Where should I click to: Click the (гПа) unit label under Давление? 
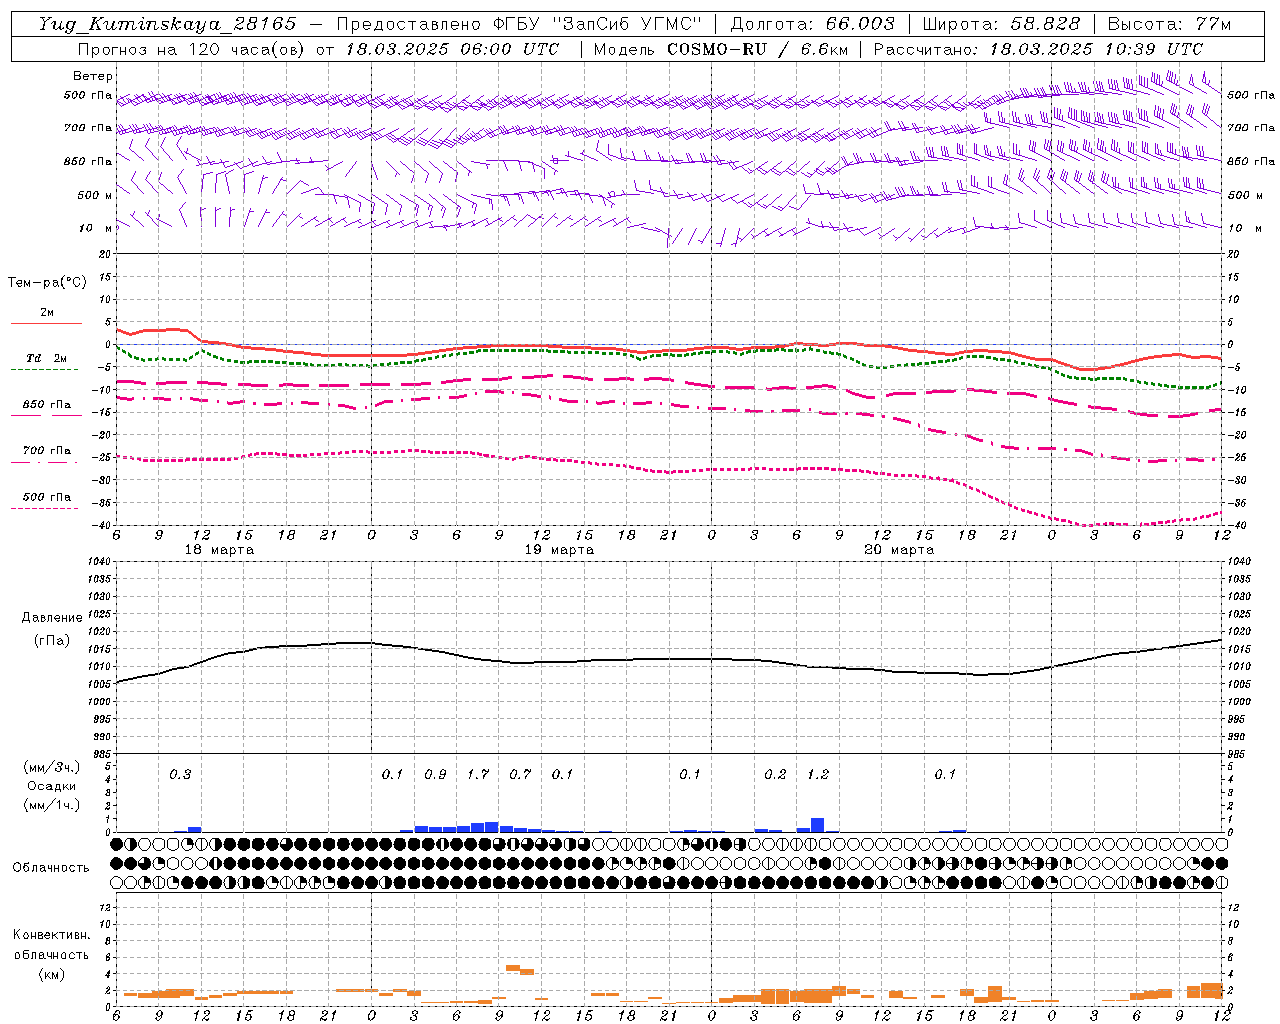click(x=51, y=640)
